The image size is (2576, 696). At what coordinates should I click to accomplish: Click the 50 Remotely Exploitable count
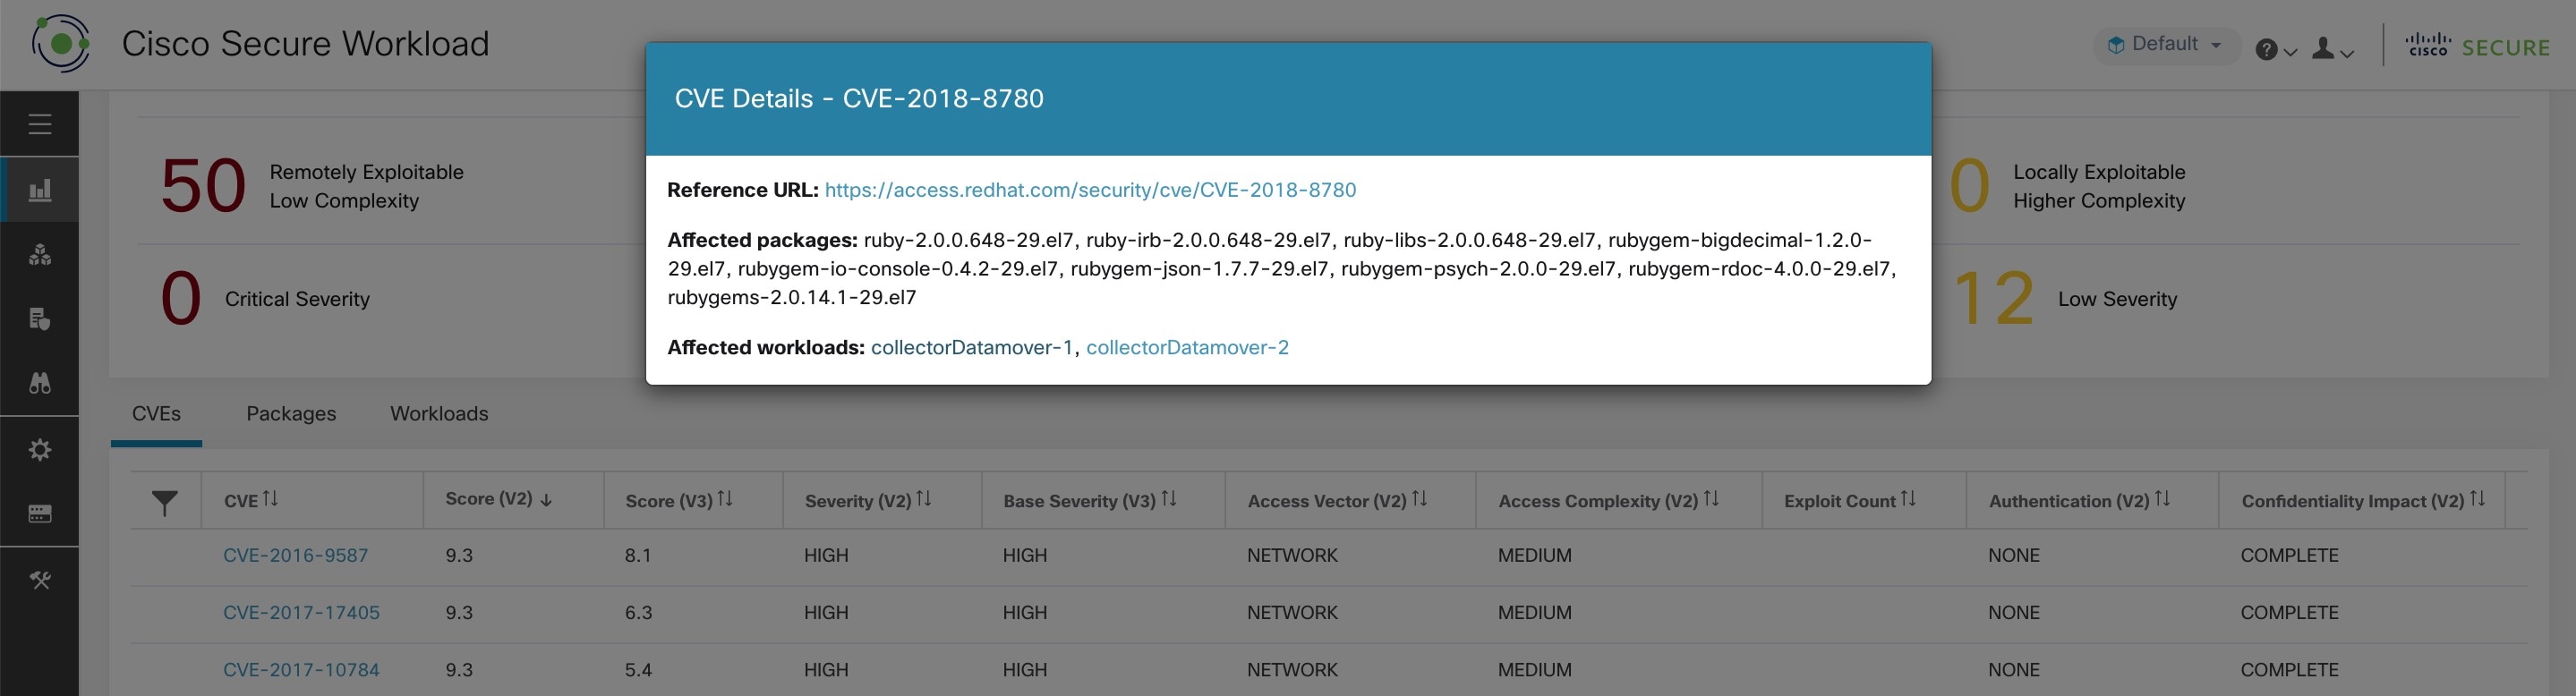pos(203,186)
